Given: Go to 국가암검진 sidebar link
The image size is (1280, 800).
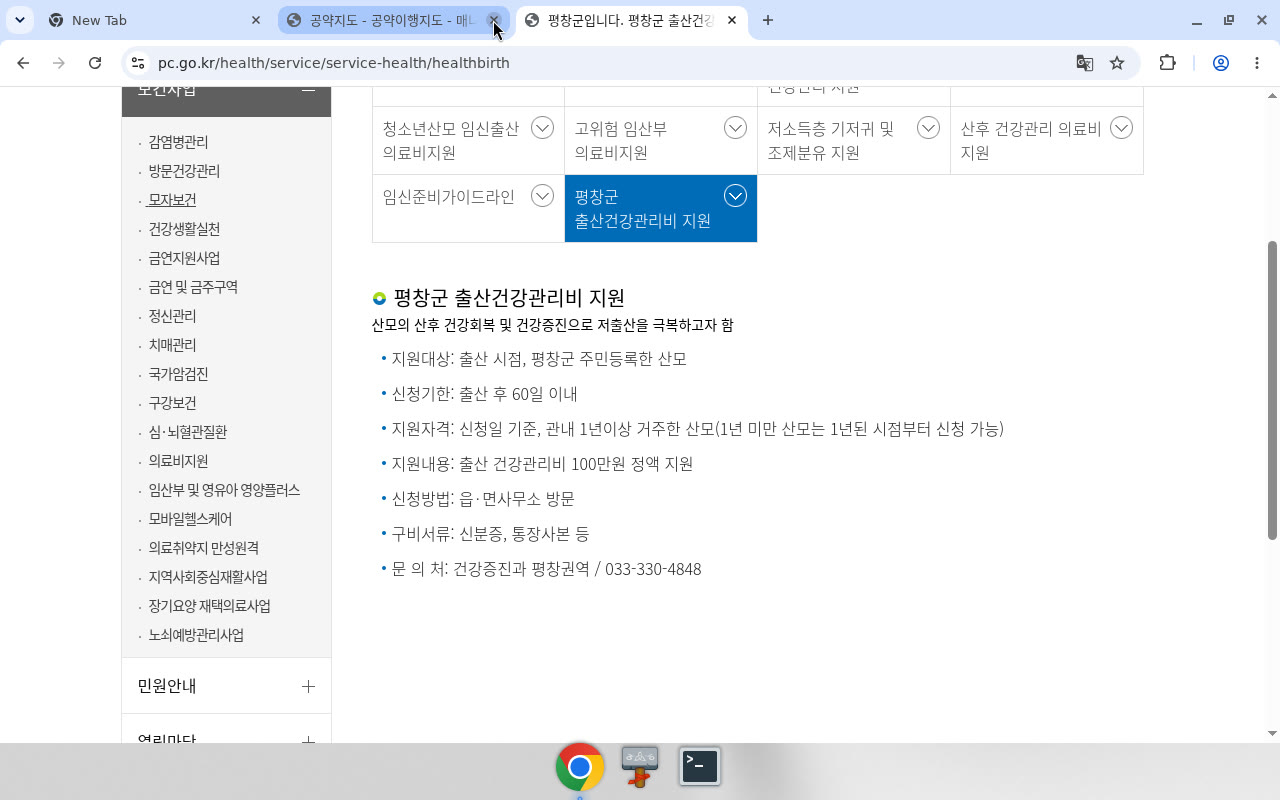Looking at the screenshot, I should tap(178, 374).
